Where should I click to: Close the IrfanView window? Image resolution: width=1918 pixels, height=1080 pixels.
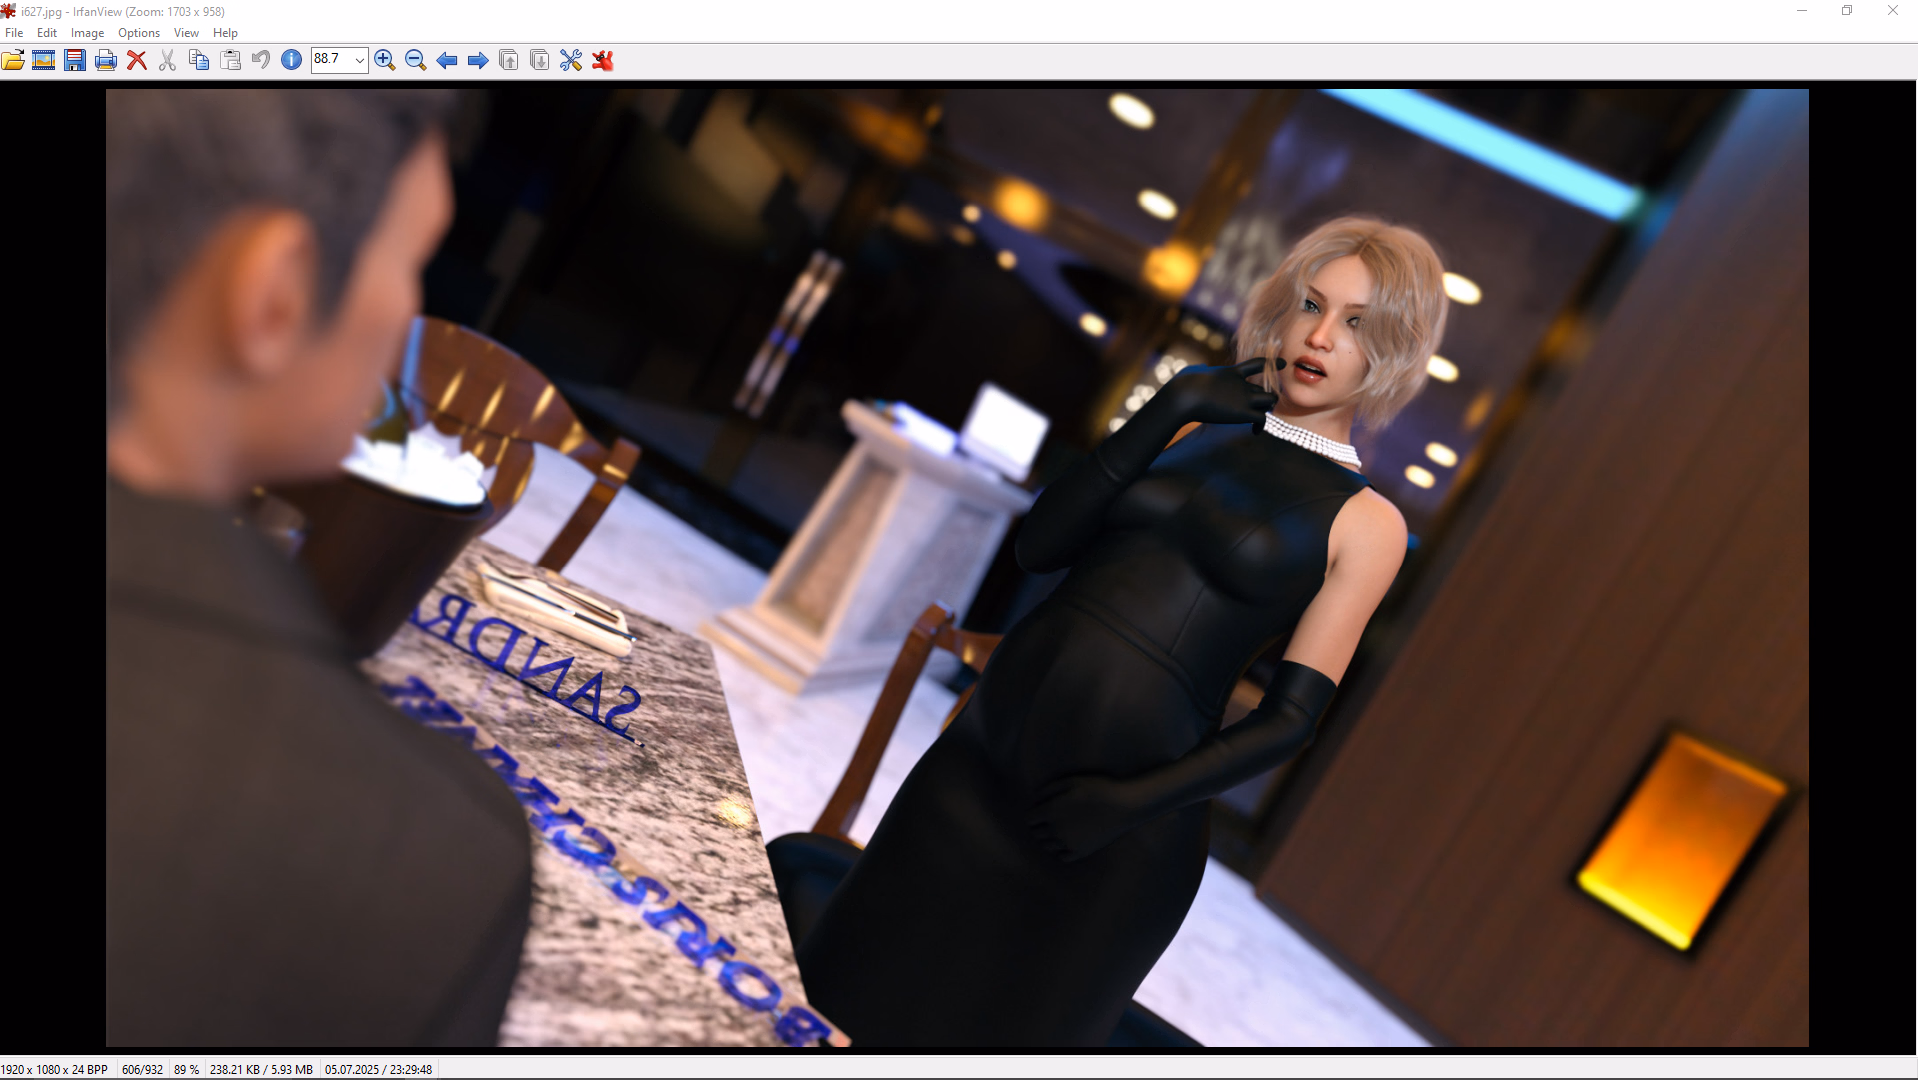pyautogui.click(x=1893, y=11)
